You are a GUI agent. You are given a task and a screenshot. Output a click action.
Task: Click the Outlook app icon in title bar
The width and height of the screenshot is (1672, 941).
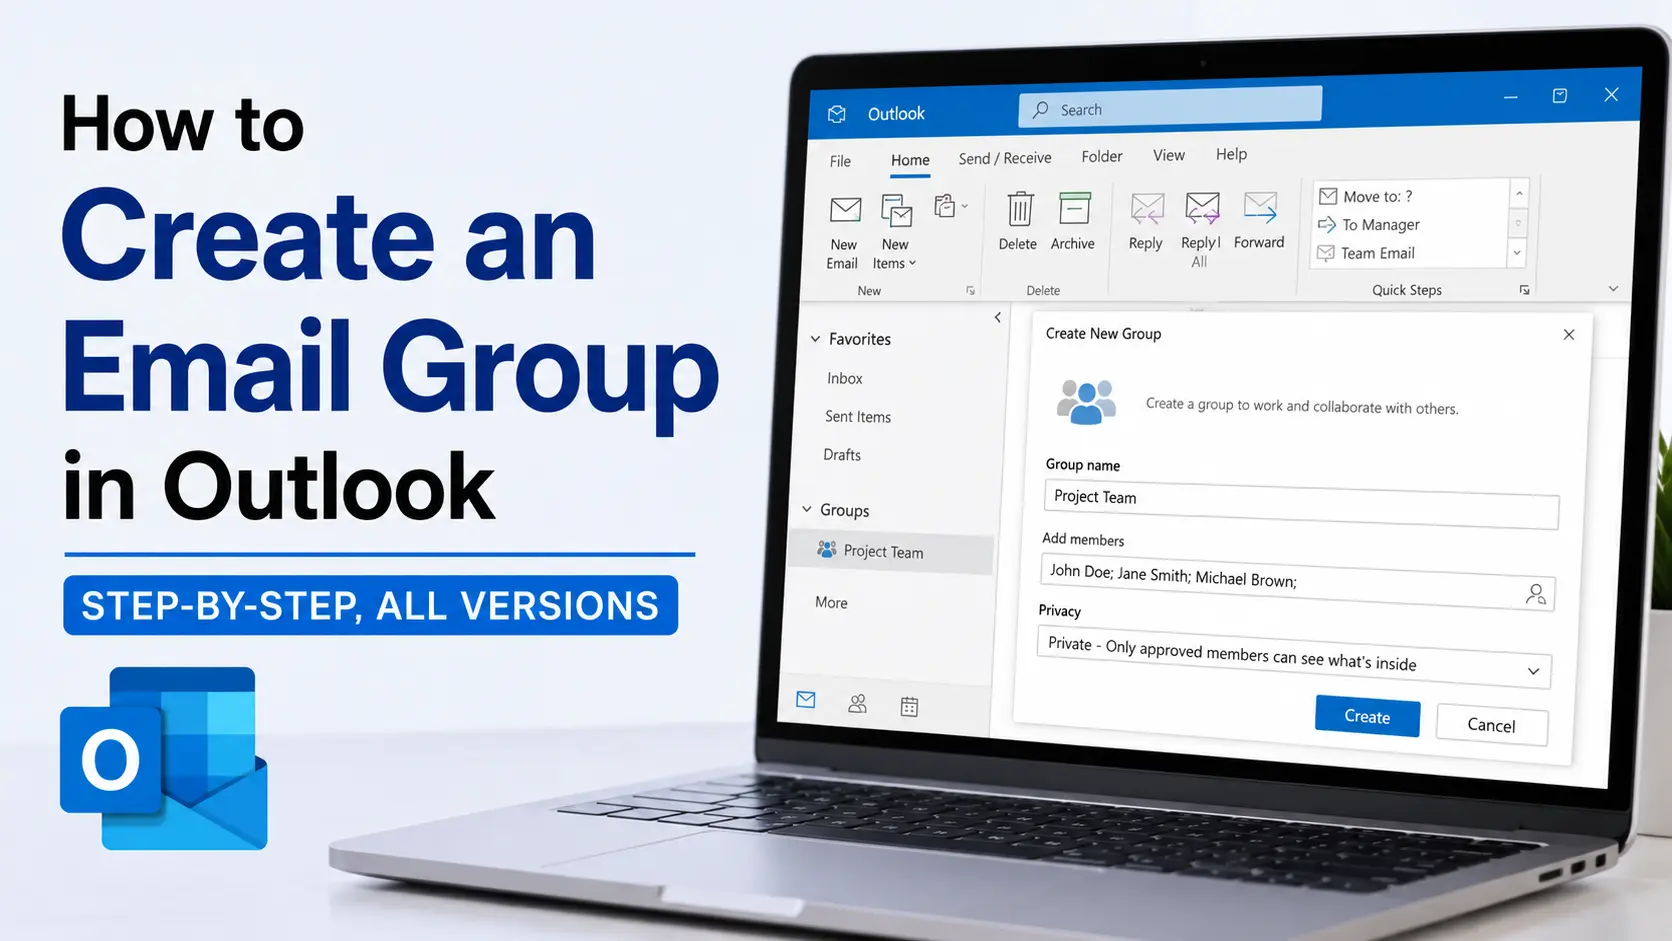point(837,114)
